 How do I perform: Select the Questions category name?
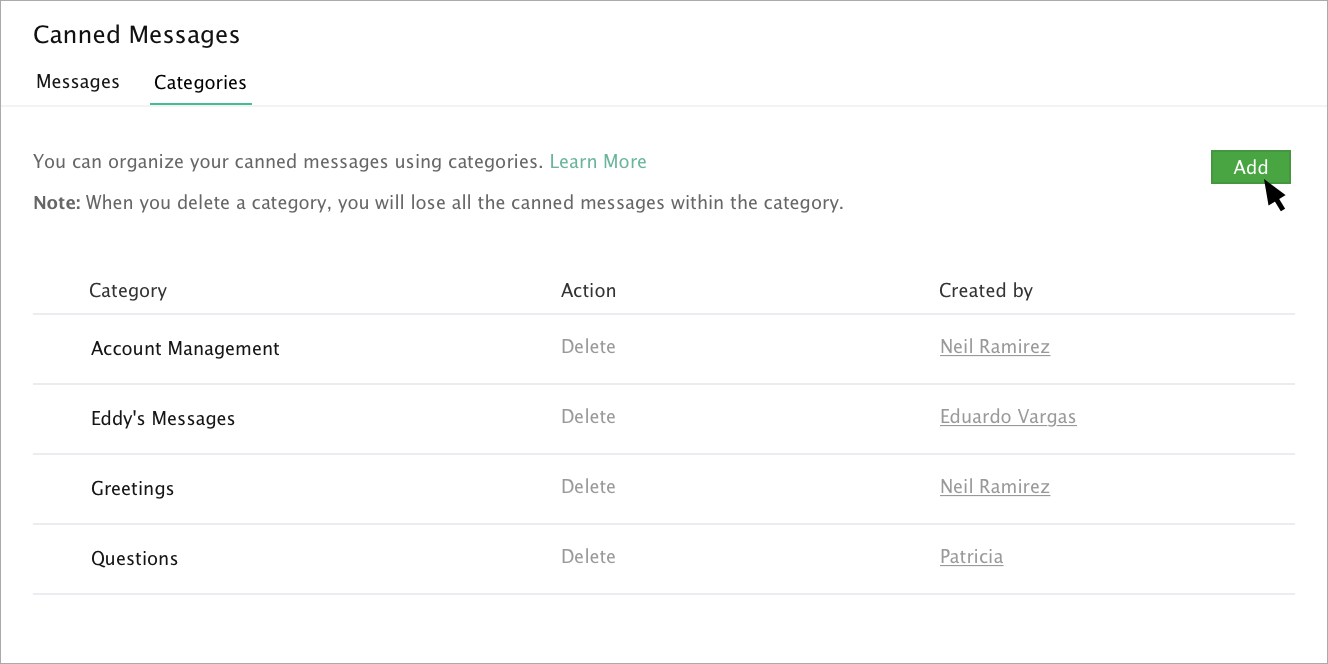click(x=134, y=559)
